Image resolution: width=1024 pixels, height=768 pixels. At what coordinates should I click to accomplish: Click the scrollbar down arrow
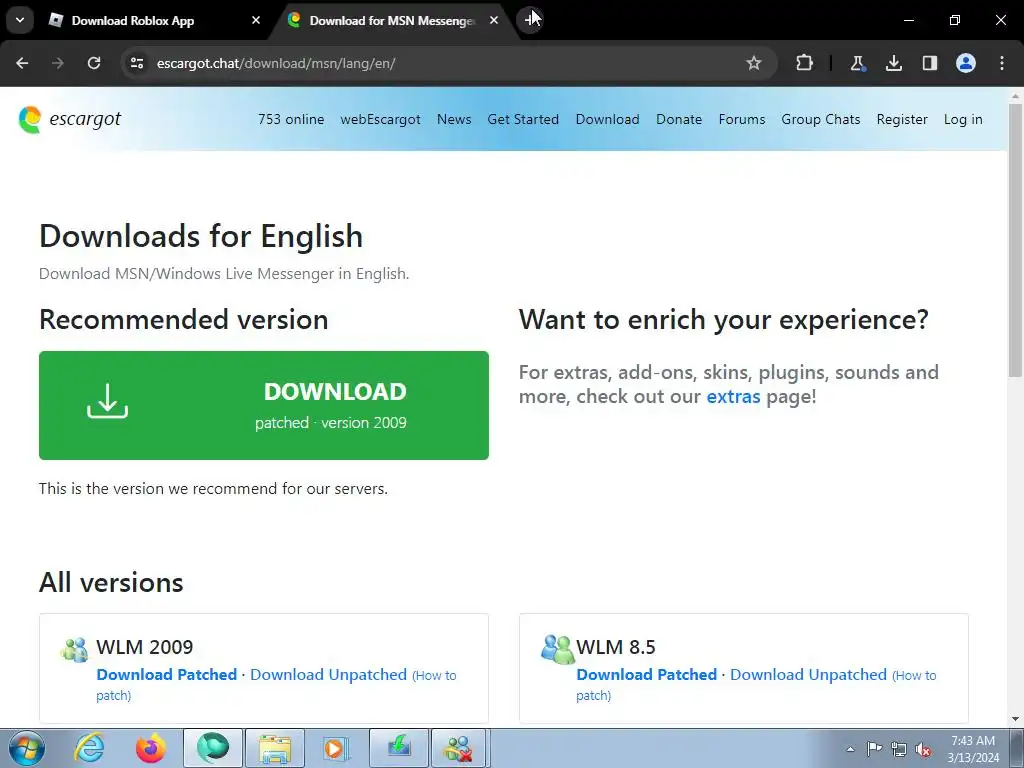pos(1015,719)
